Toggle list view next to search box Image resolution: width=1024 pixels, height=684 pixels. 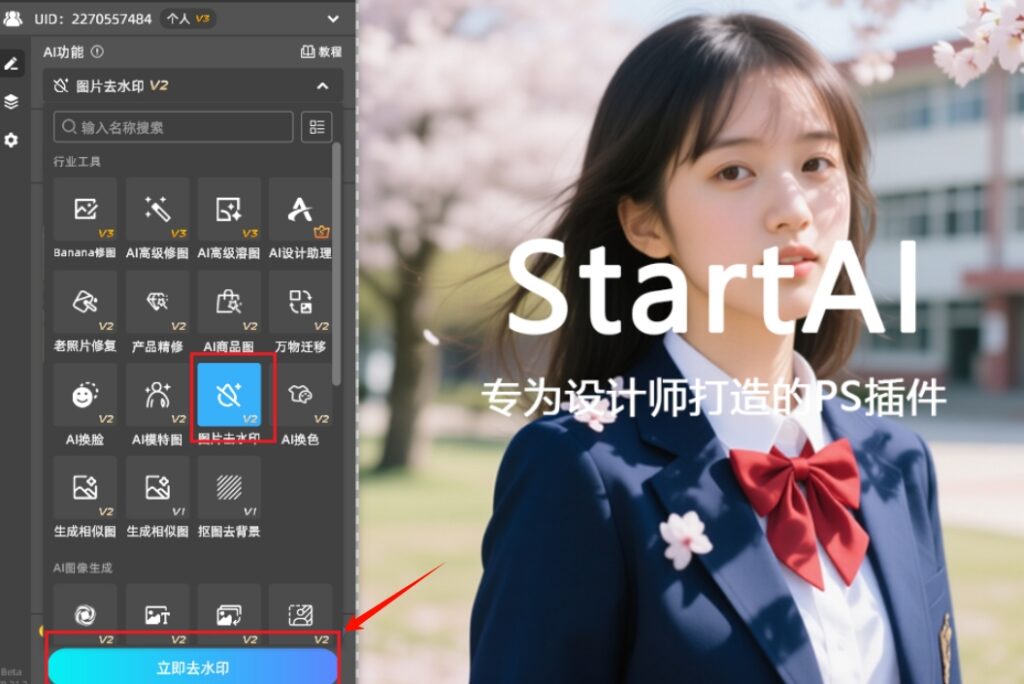tap(317, 127)
